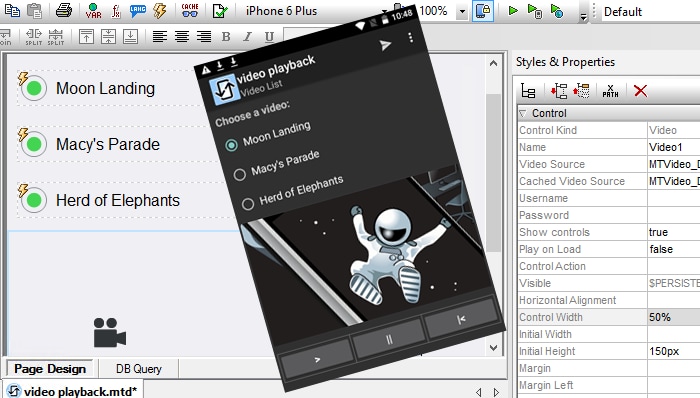Choose Macy's Parade radio on the phone
This screenshot has height=398, width=700.
pyautogui.click(x=239, y=174)
